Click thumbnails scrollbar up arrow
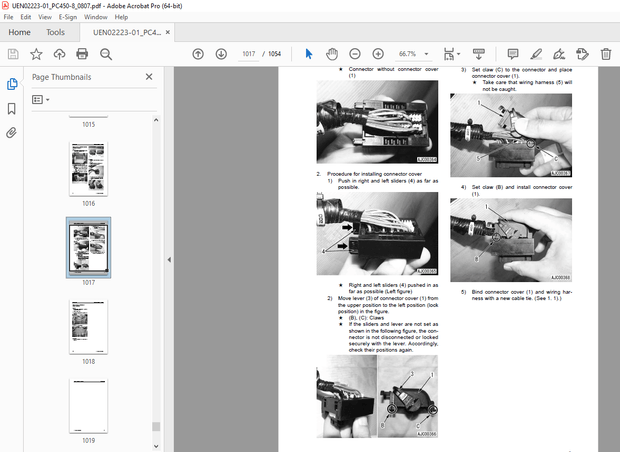Screen dimensions: 620x452 point(156,120)
